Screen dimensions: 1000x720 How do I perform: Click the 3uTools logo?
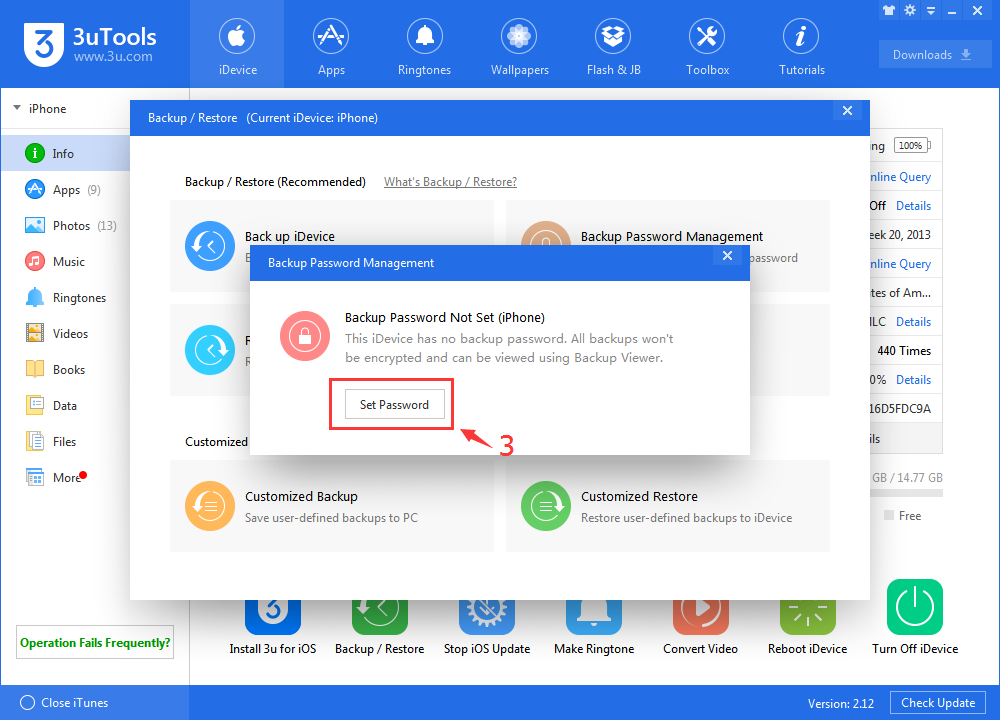coord(90,44)
